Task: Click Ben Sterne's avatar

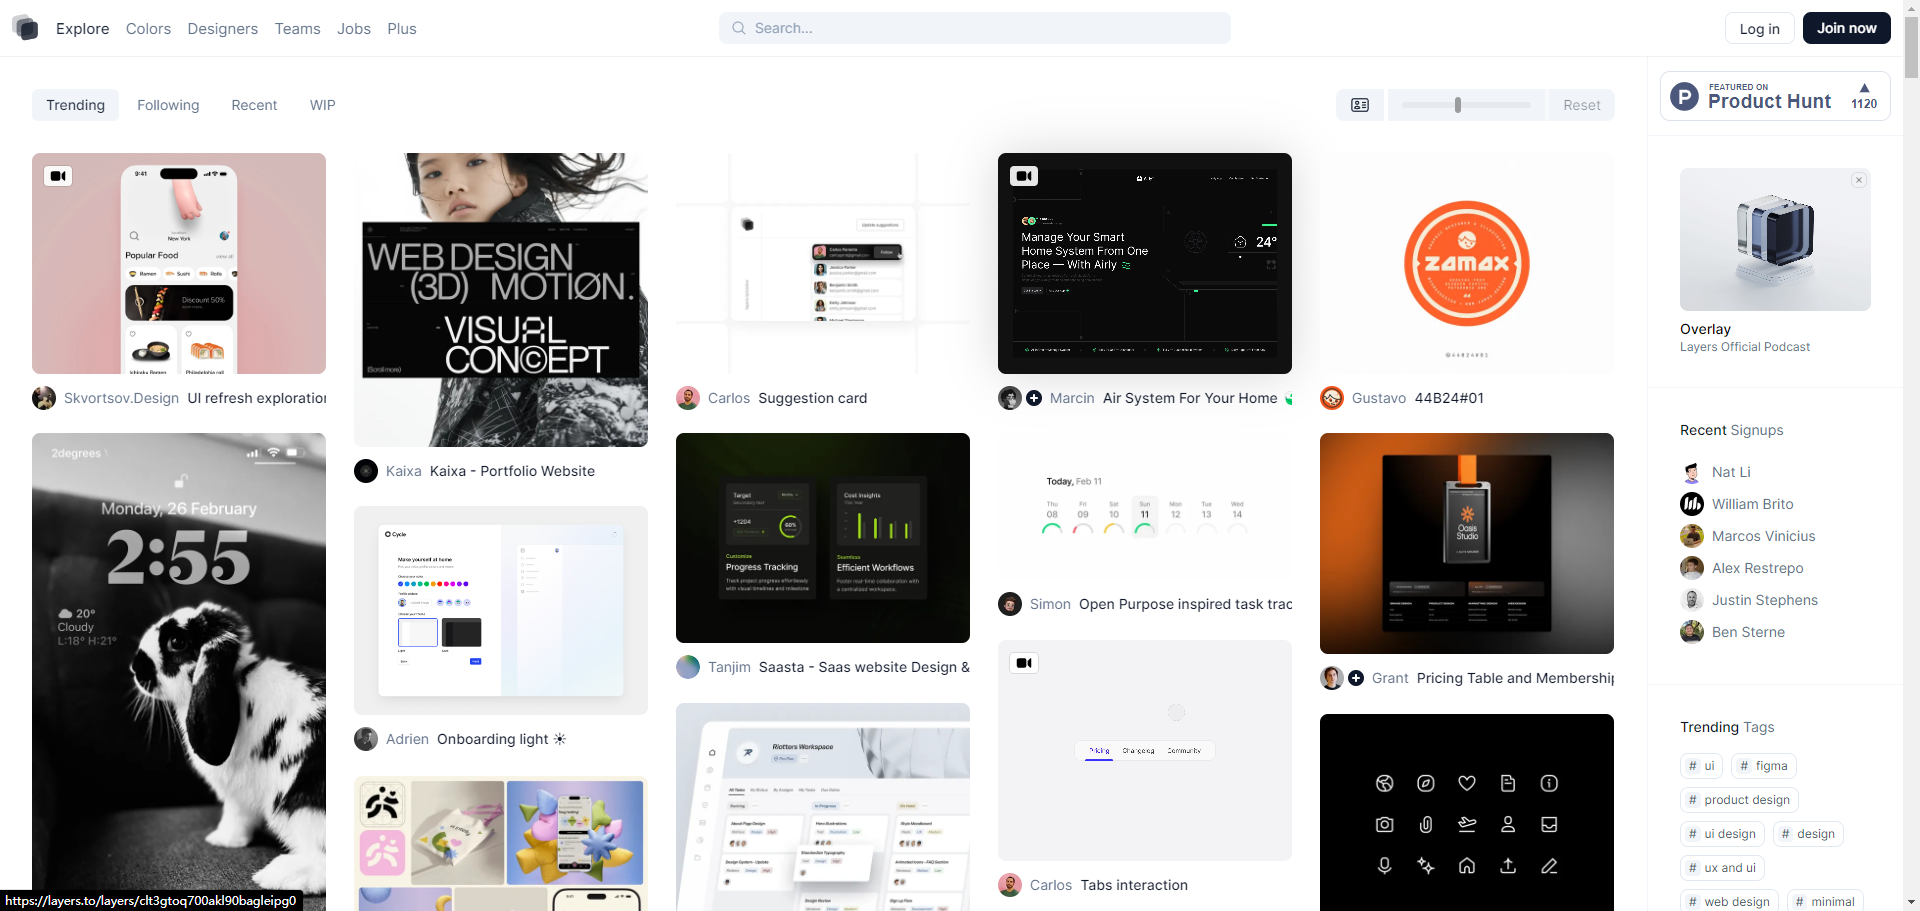Action: point(1692,632)
